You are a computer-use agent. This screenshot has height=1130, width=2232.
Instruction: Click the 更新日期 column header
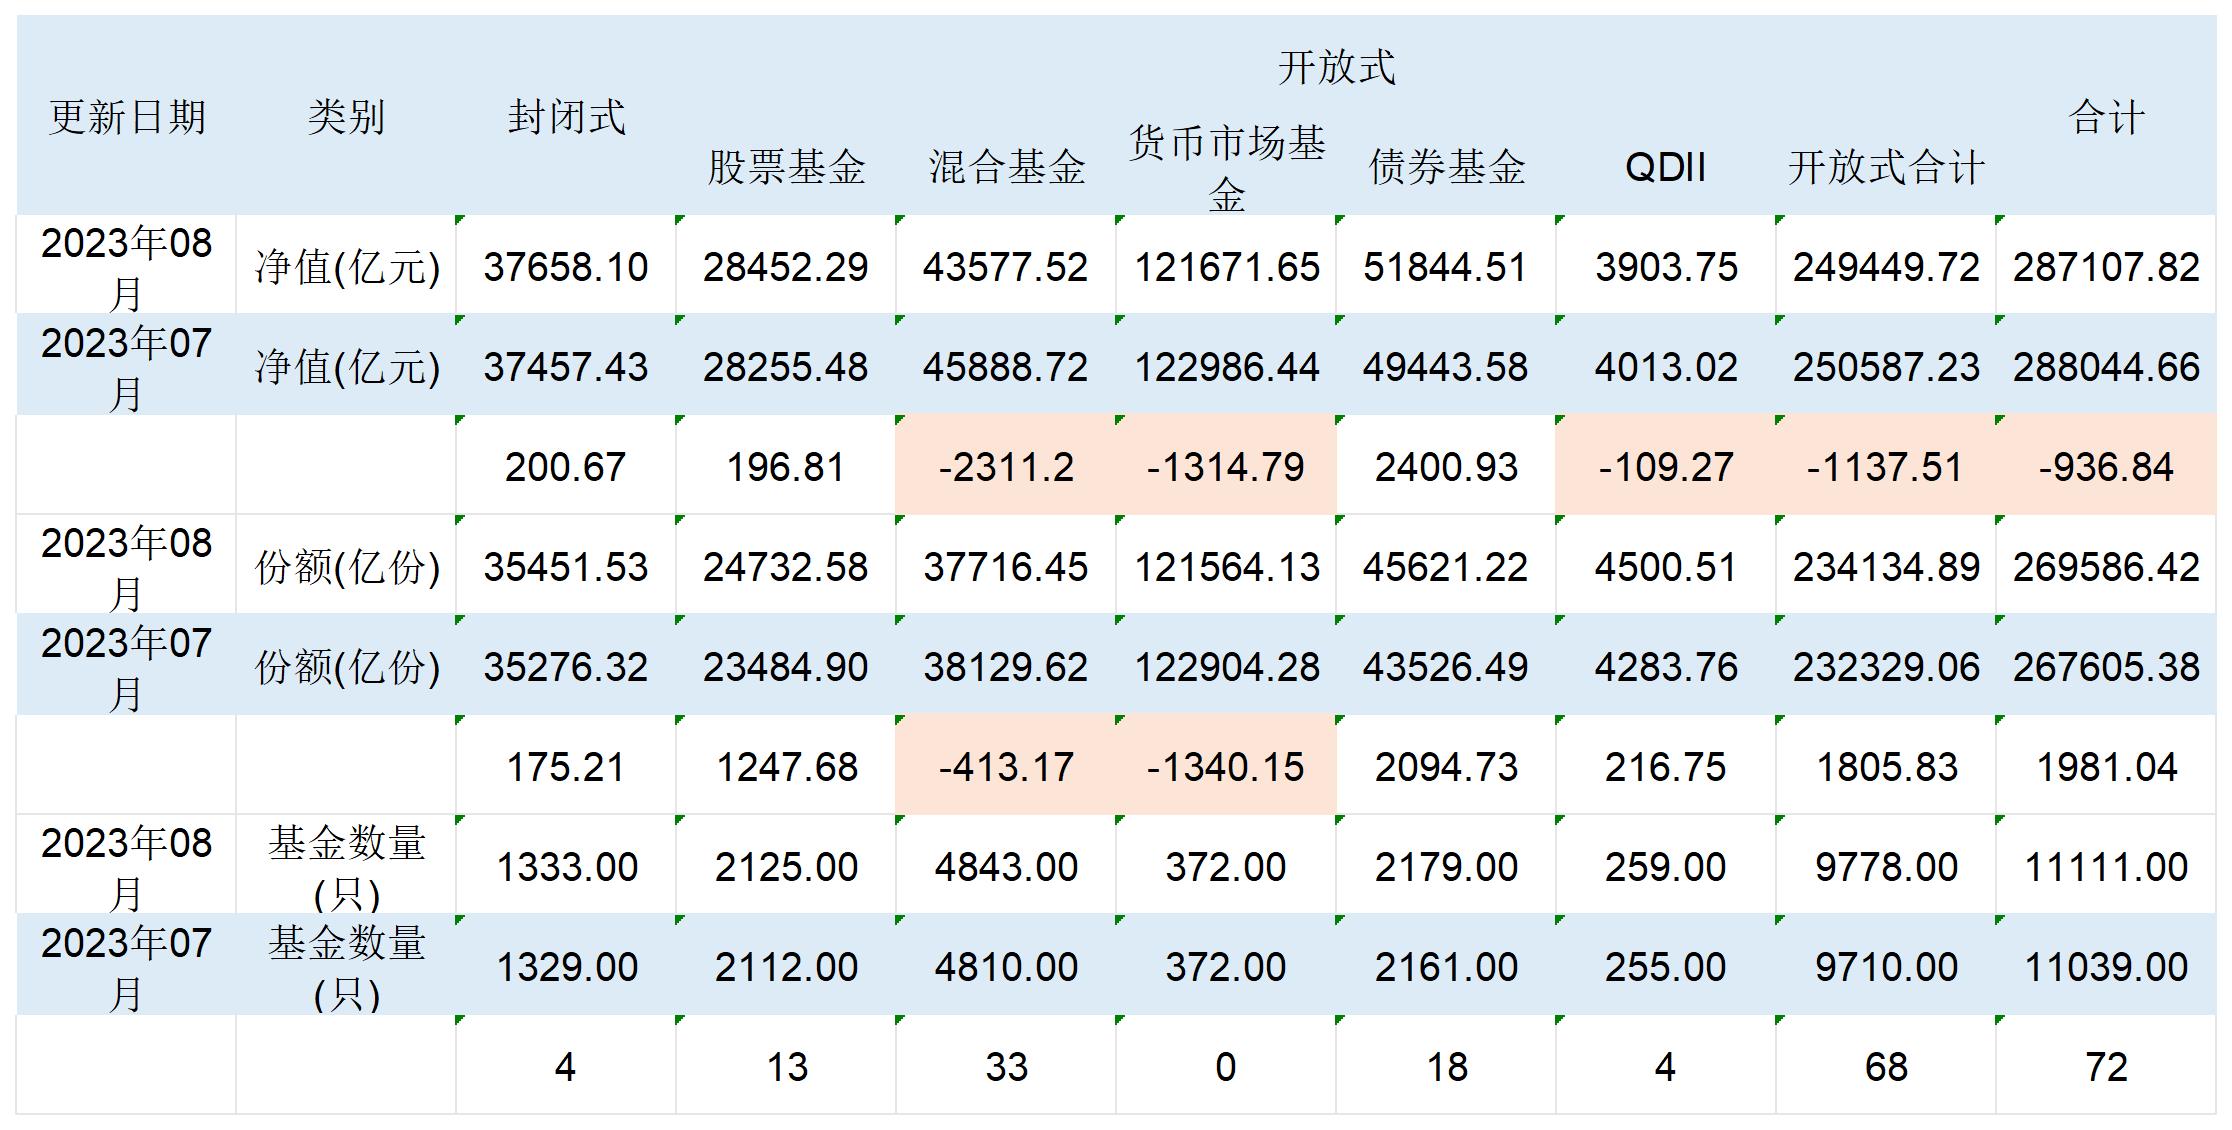click(127, 118)
